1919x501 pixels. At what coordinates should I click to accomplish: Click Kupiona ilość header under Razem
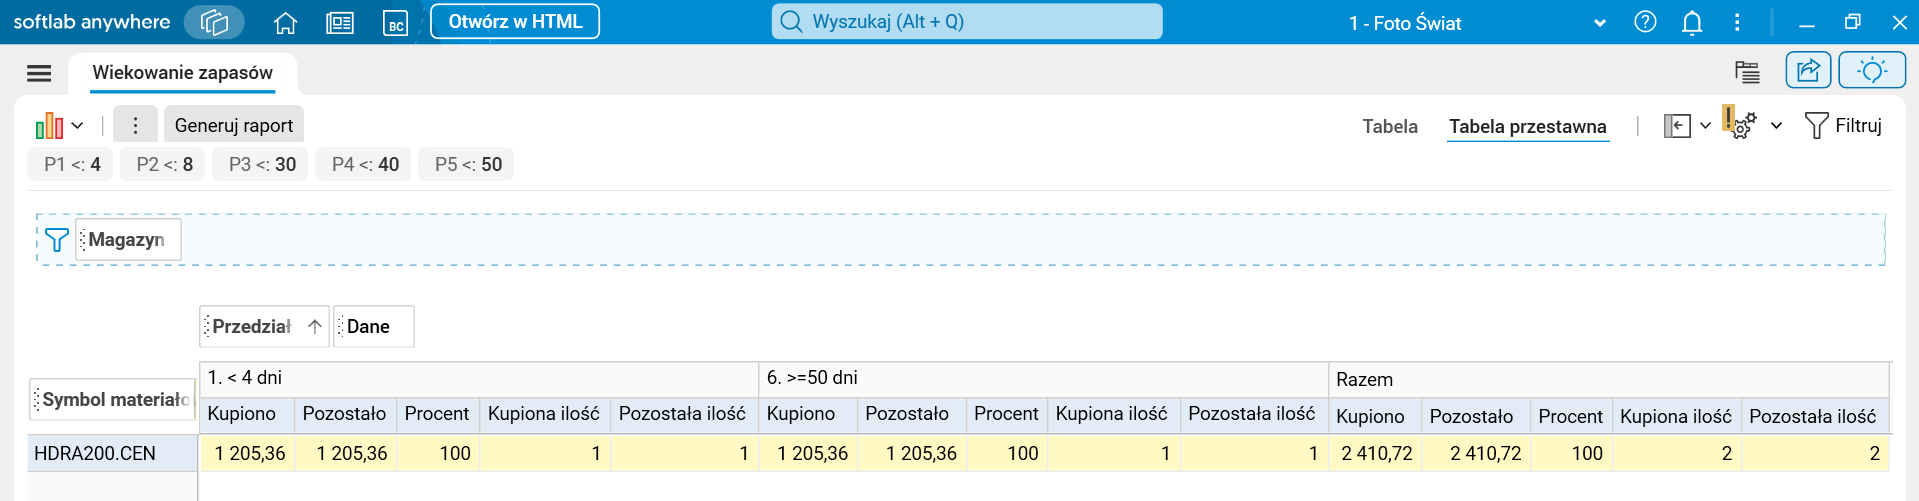point(1677,416)
